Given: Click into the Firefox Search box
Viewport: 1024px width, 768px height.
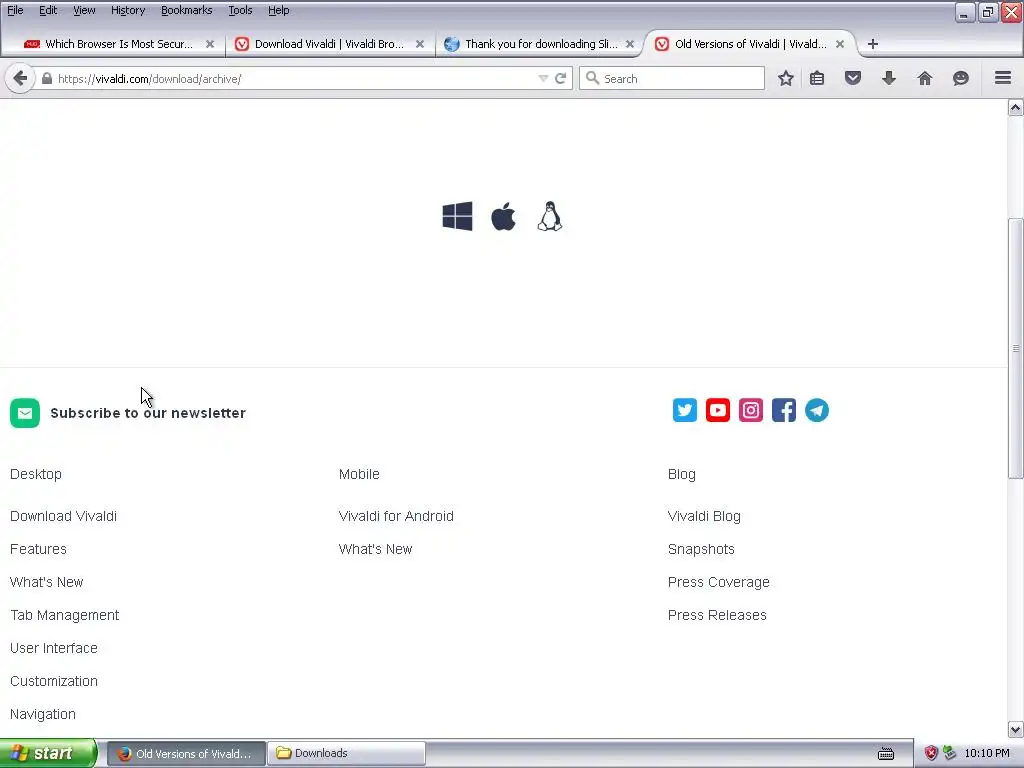Looking at the screenshot, I should click(671, 78).
